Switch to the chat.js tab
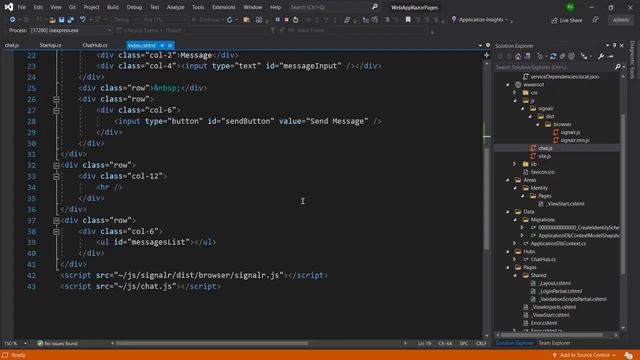This screenshot has height=360, width=640. (12, 45)
